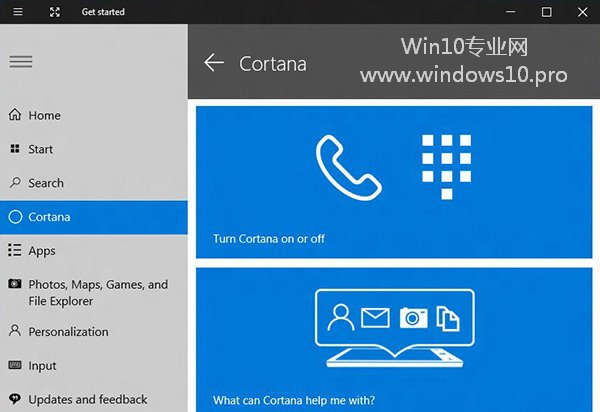Open the Home section
Viewport: 600px width, 412px height.
point(94,115)
